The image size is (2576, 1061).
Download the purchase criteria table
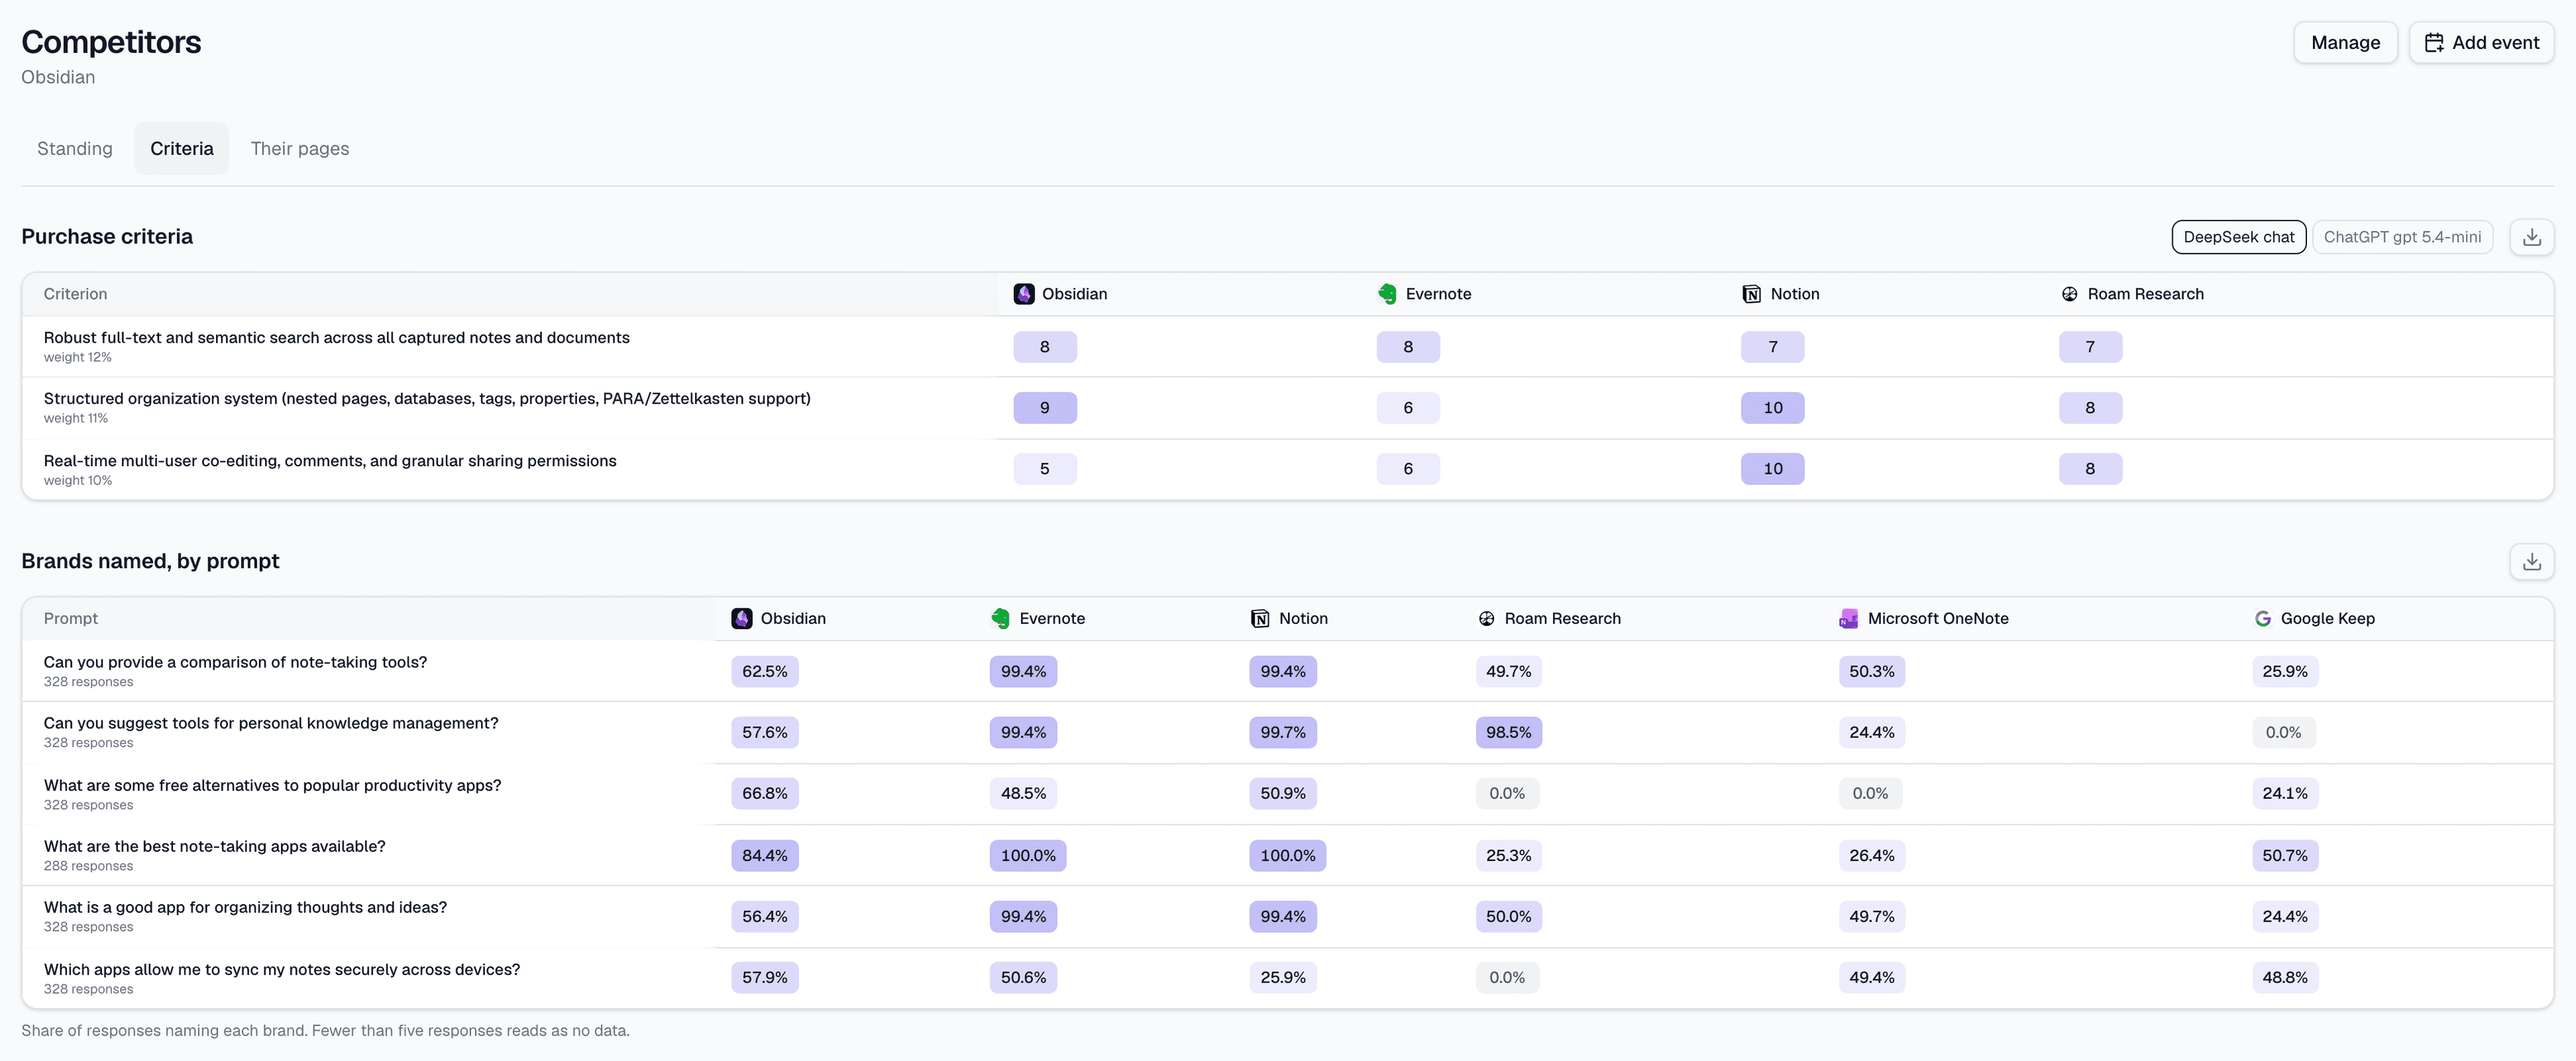(2531, 237)
